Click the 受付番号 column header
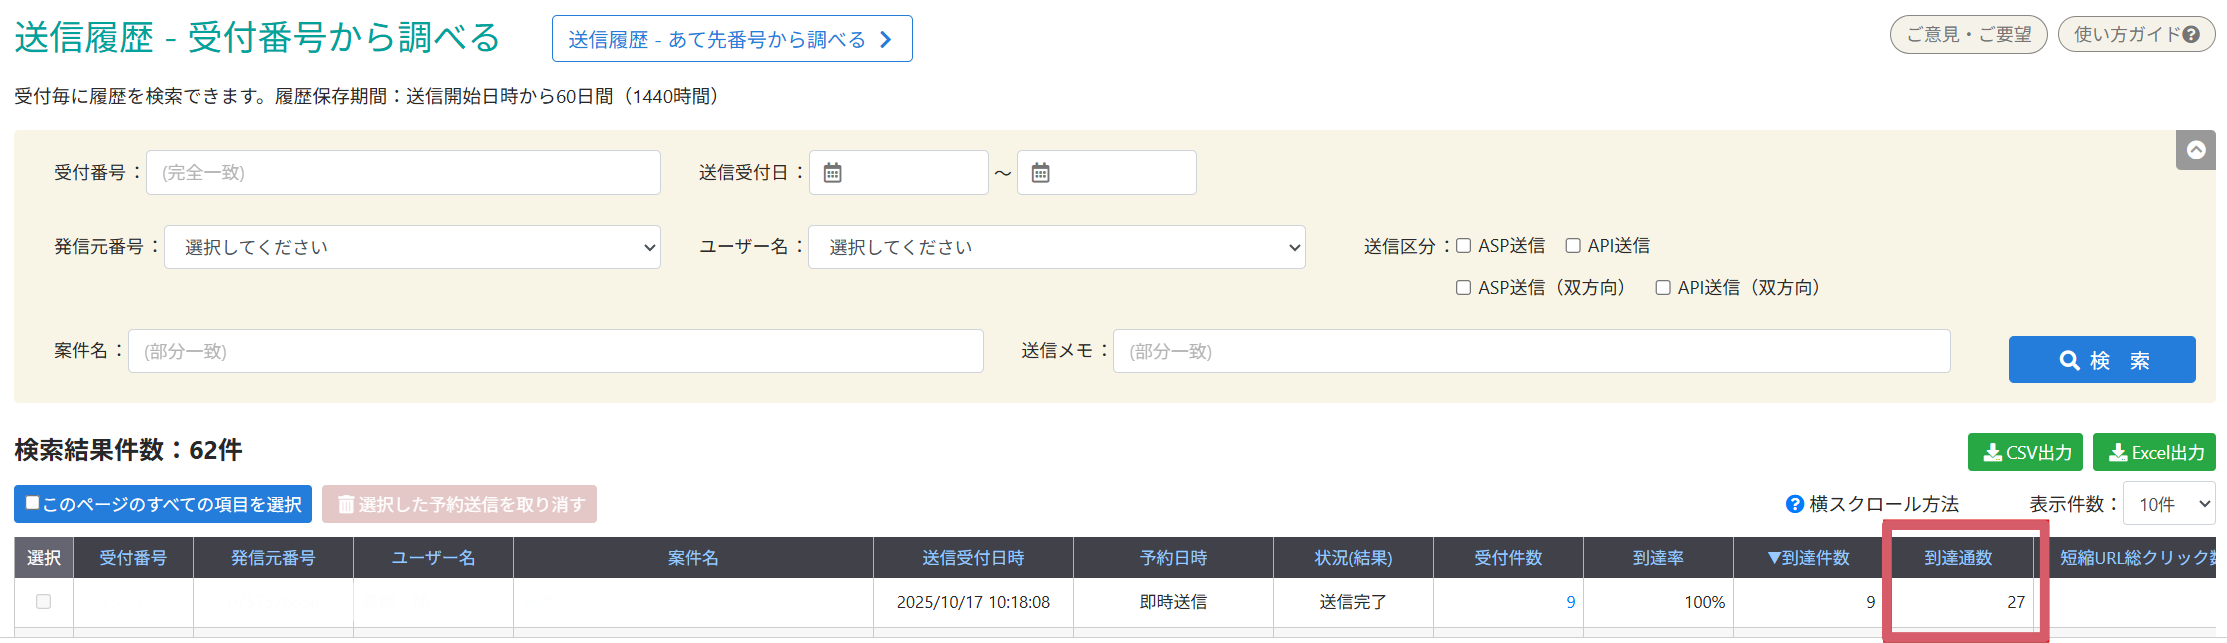This screenshot has height=643, width=2227. (x=133, y=558)
